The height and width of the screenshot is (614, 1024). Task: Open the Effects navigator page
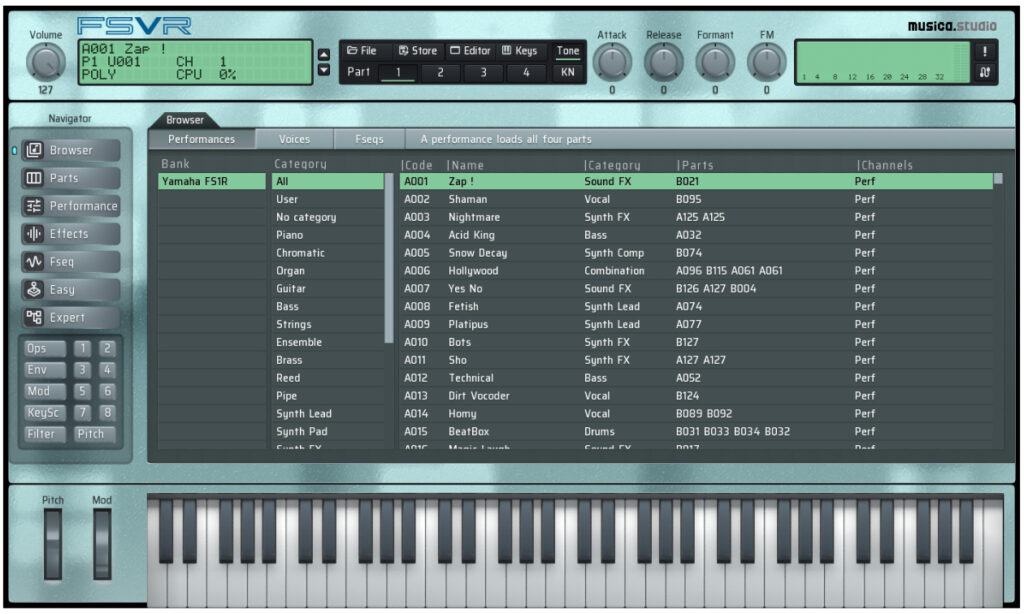coord(71,234)
